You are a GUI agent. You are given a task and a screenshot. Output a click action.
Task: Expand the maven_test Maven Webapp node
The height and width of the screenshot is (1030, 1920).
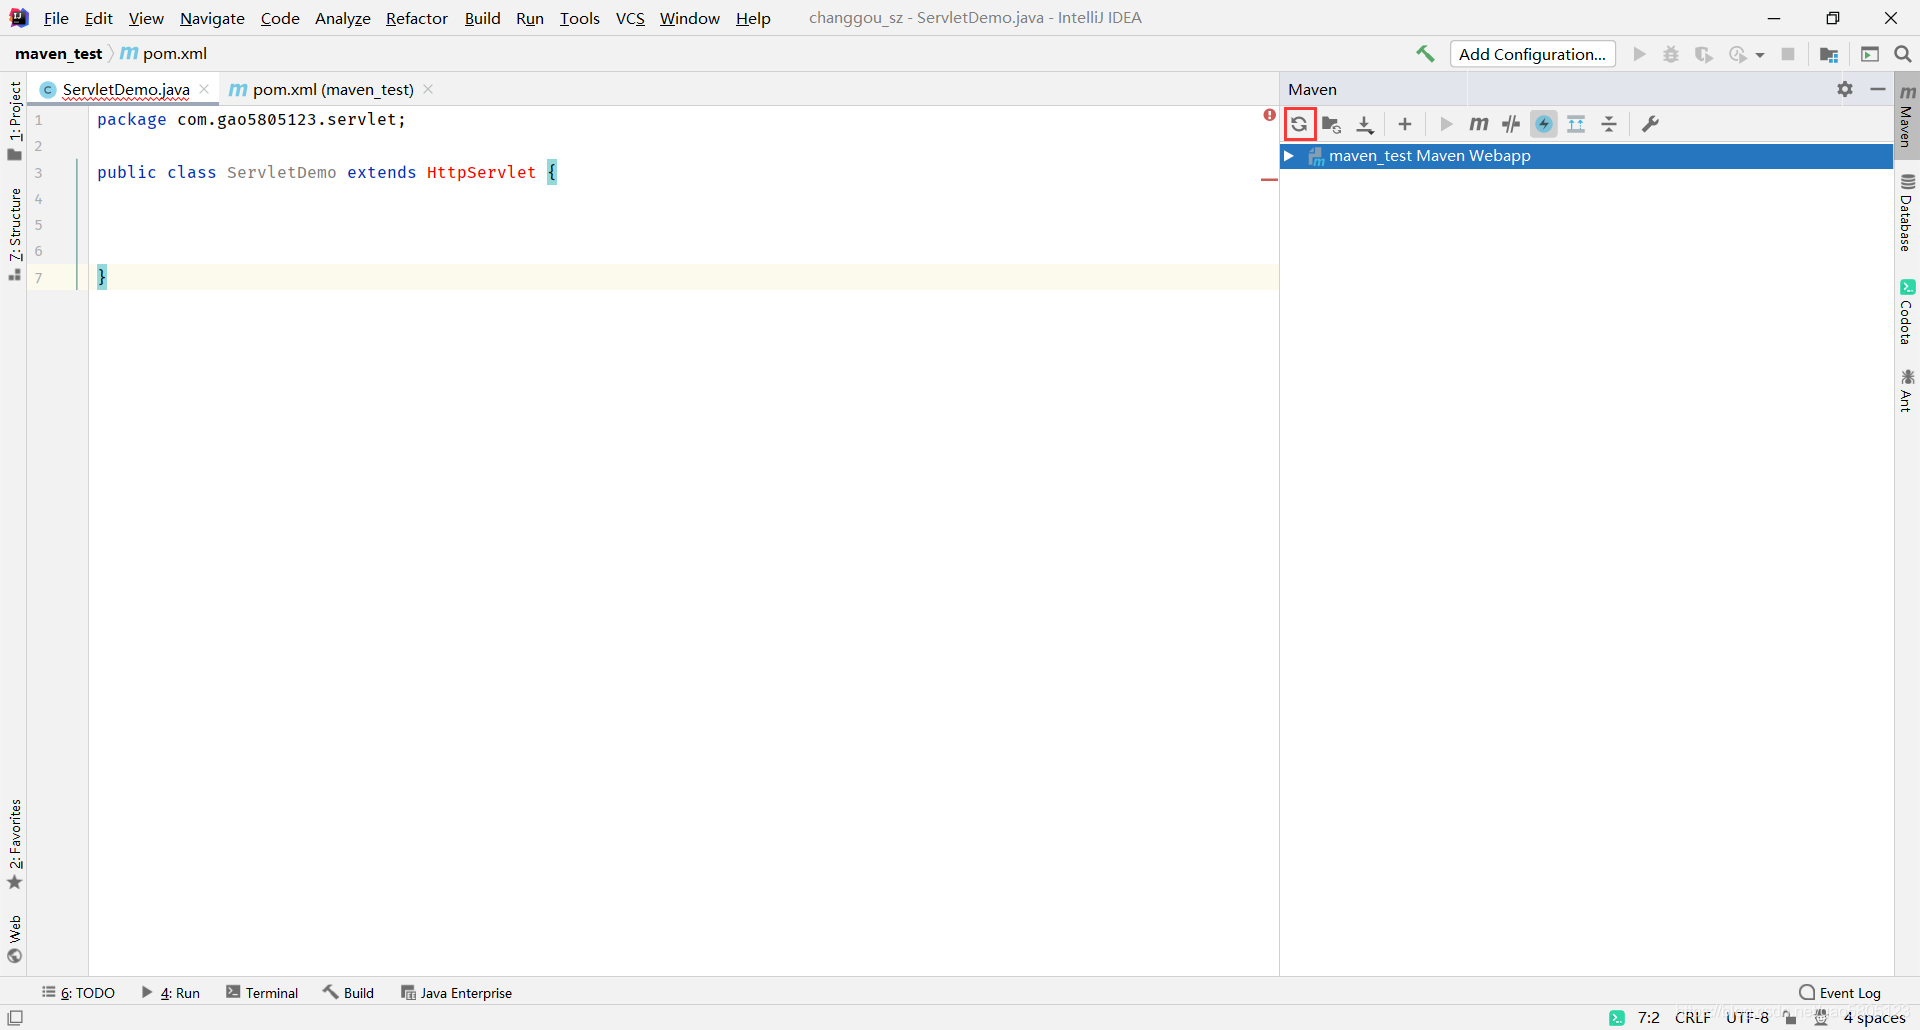1290,156
